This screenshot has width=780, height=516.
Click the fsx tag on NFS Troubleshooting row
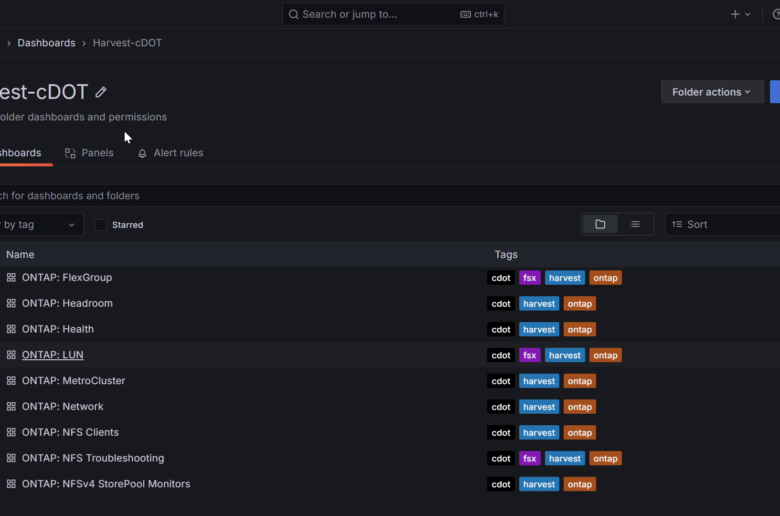[x=529, y=459]
